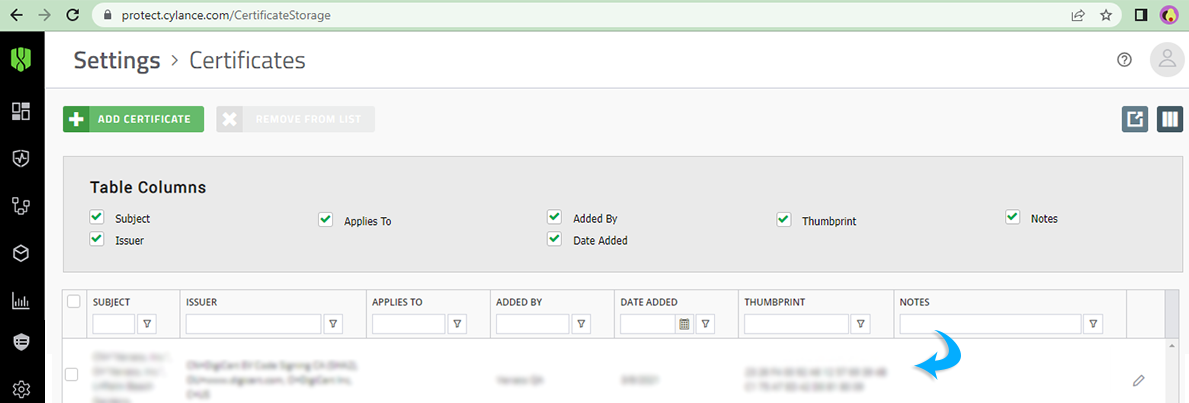
Task: Open the Date Added calendar picker
Action: pyautogui.click(x=685, y=324)
